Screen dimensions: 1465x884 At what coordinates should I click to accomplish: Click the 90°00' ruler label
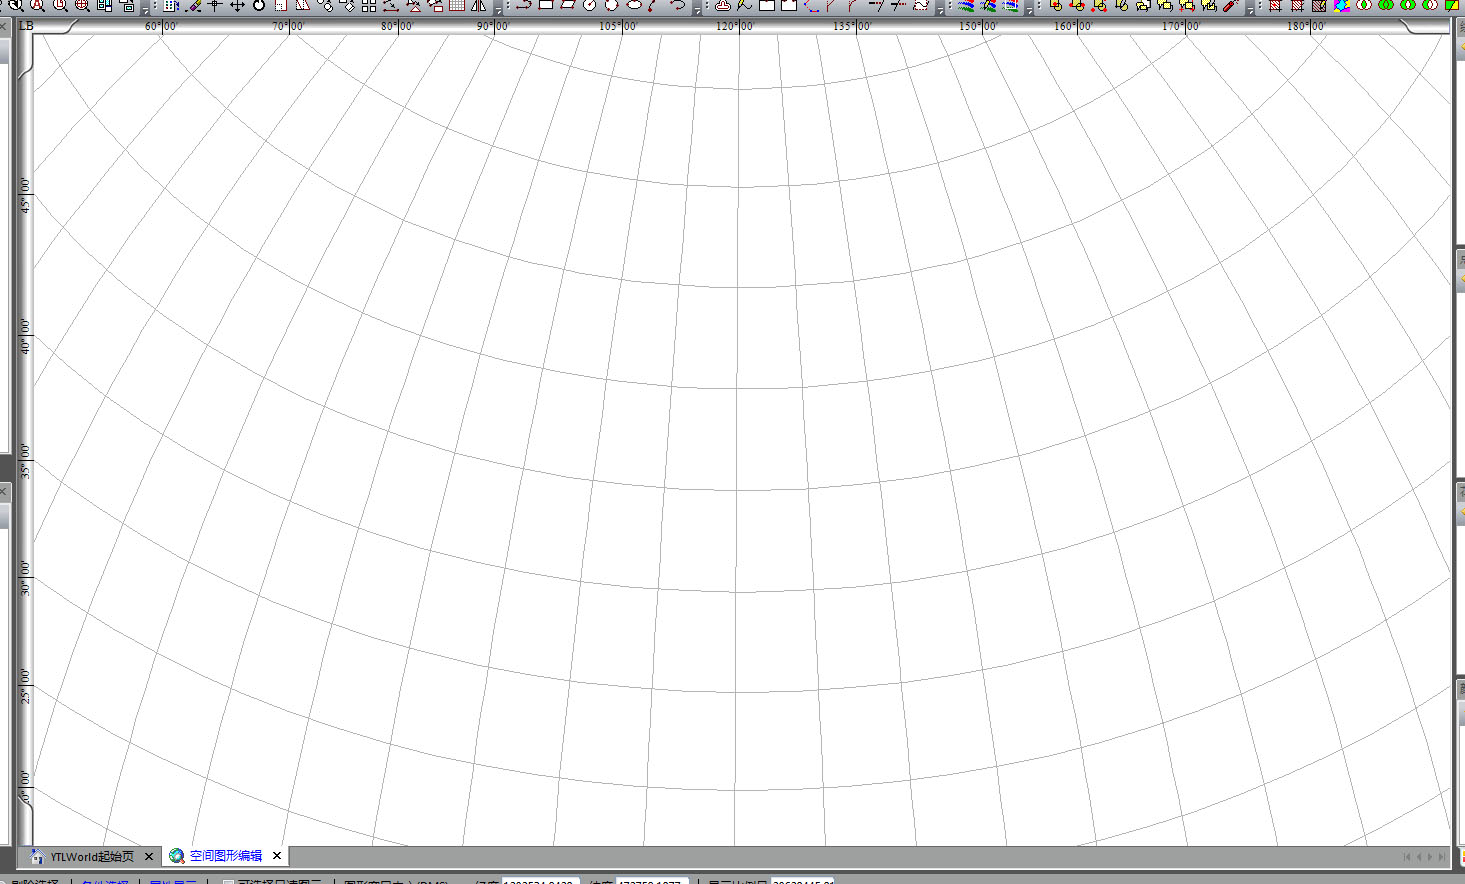[493, 26]
